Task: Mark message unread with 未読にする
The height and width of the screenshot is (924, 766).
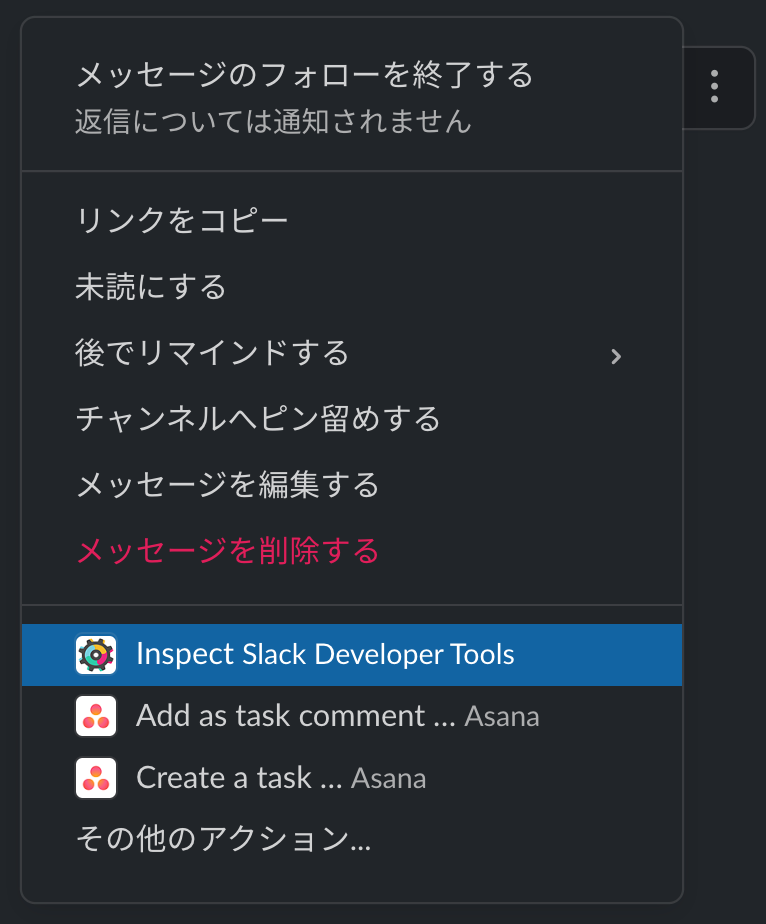Action: [x=151, y=288]
